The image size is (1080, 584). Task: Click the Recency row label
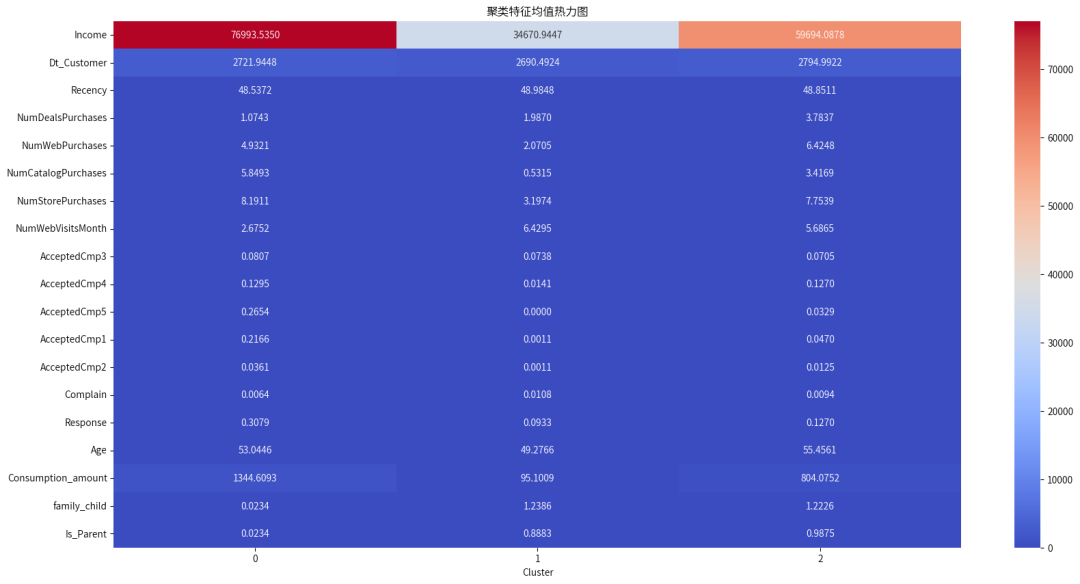click(x=89, y=90)
